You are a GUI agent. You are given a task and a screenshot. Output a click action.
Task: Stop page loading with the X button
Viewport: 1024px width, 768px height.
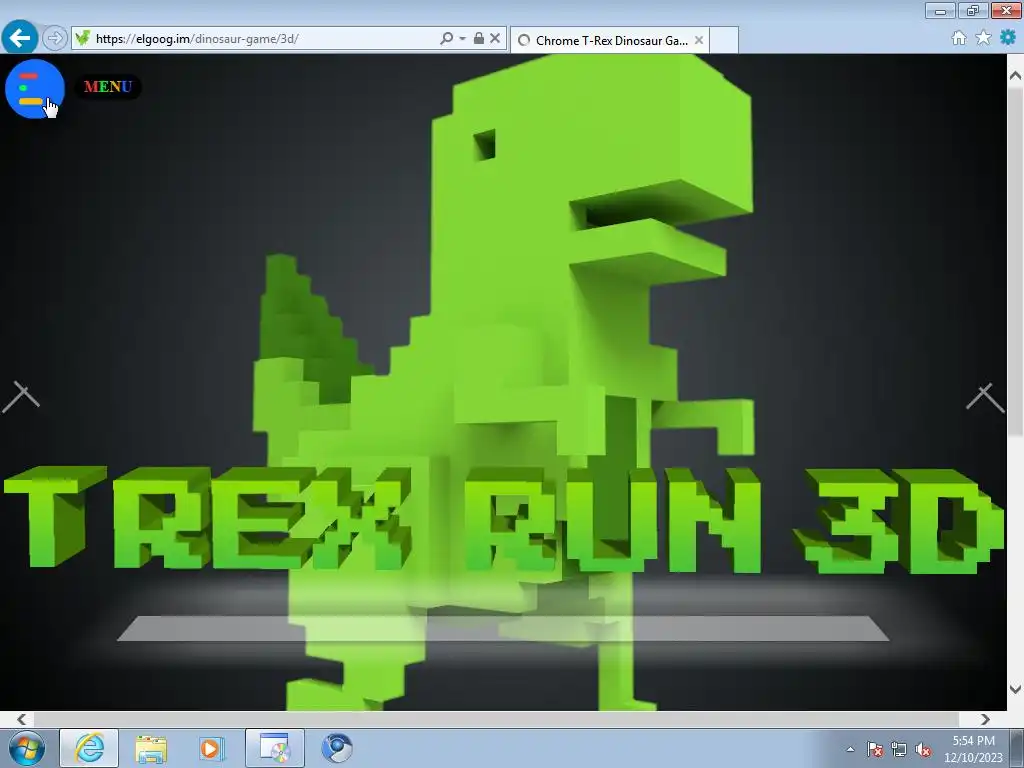[x=495, y=38]
